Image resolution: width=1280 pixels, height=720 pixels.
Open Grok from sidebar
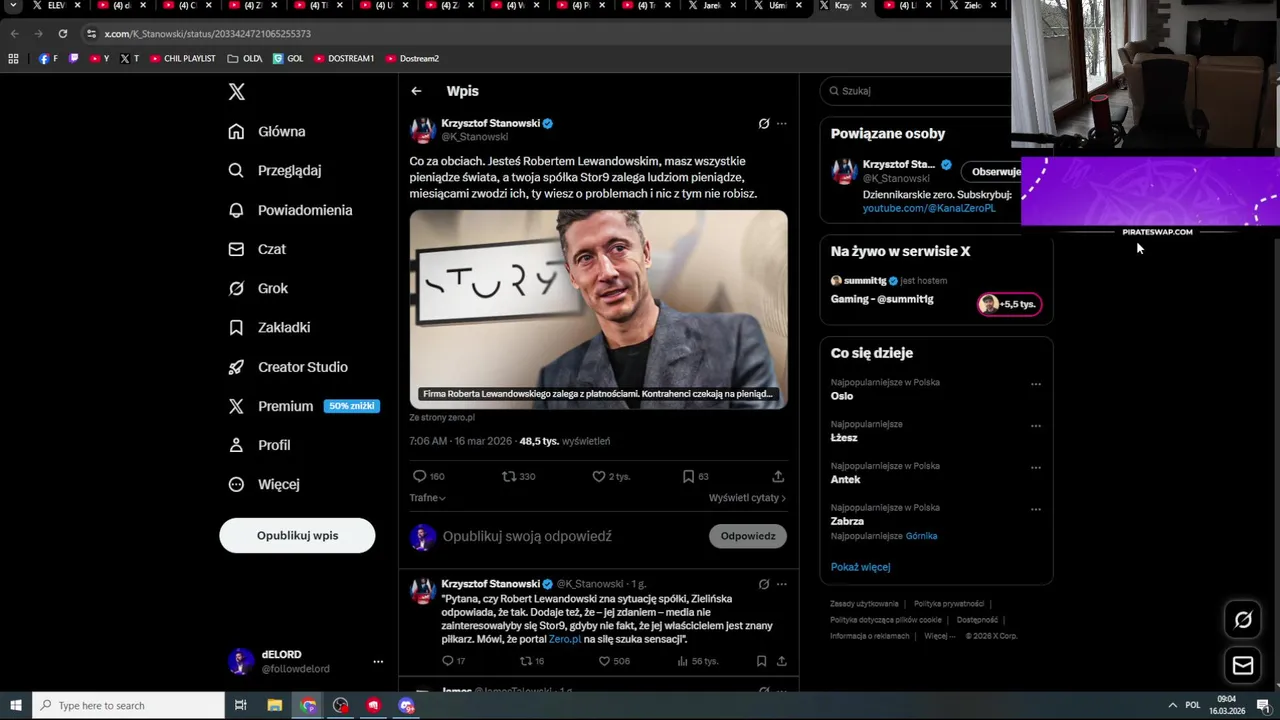pos(258,288)
